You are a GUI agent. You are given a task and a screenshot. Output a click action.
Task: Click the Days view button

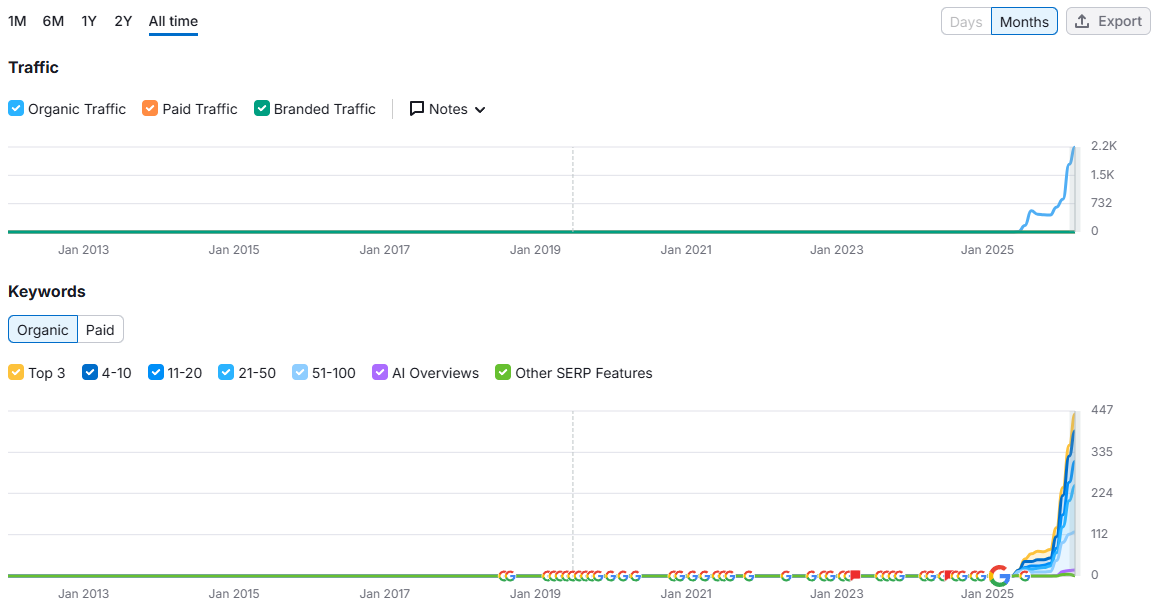point(965,20)
